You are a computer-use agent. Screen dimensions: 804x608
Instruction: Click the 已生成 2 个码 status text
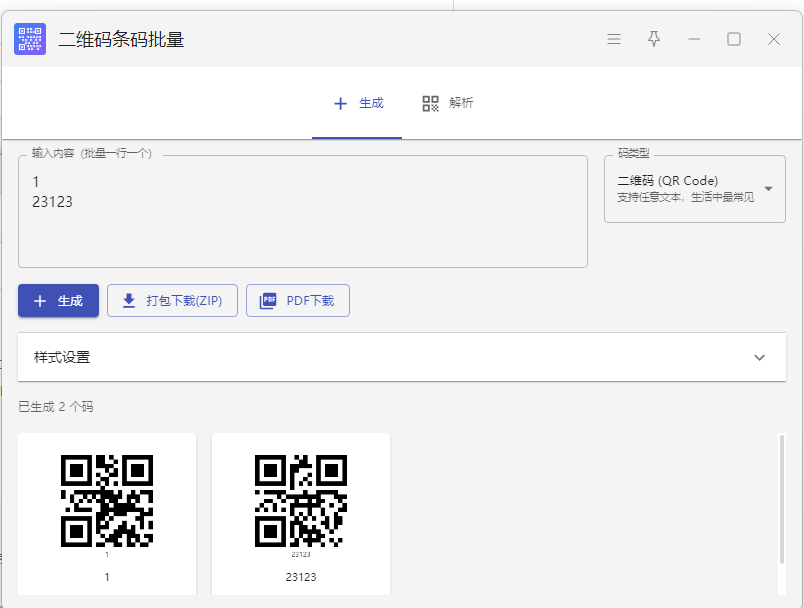click(56, 407)
